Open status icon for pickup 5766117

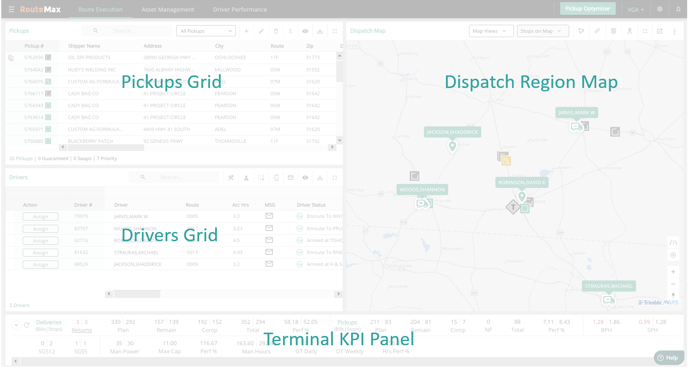click(48, 93)
